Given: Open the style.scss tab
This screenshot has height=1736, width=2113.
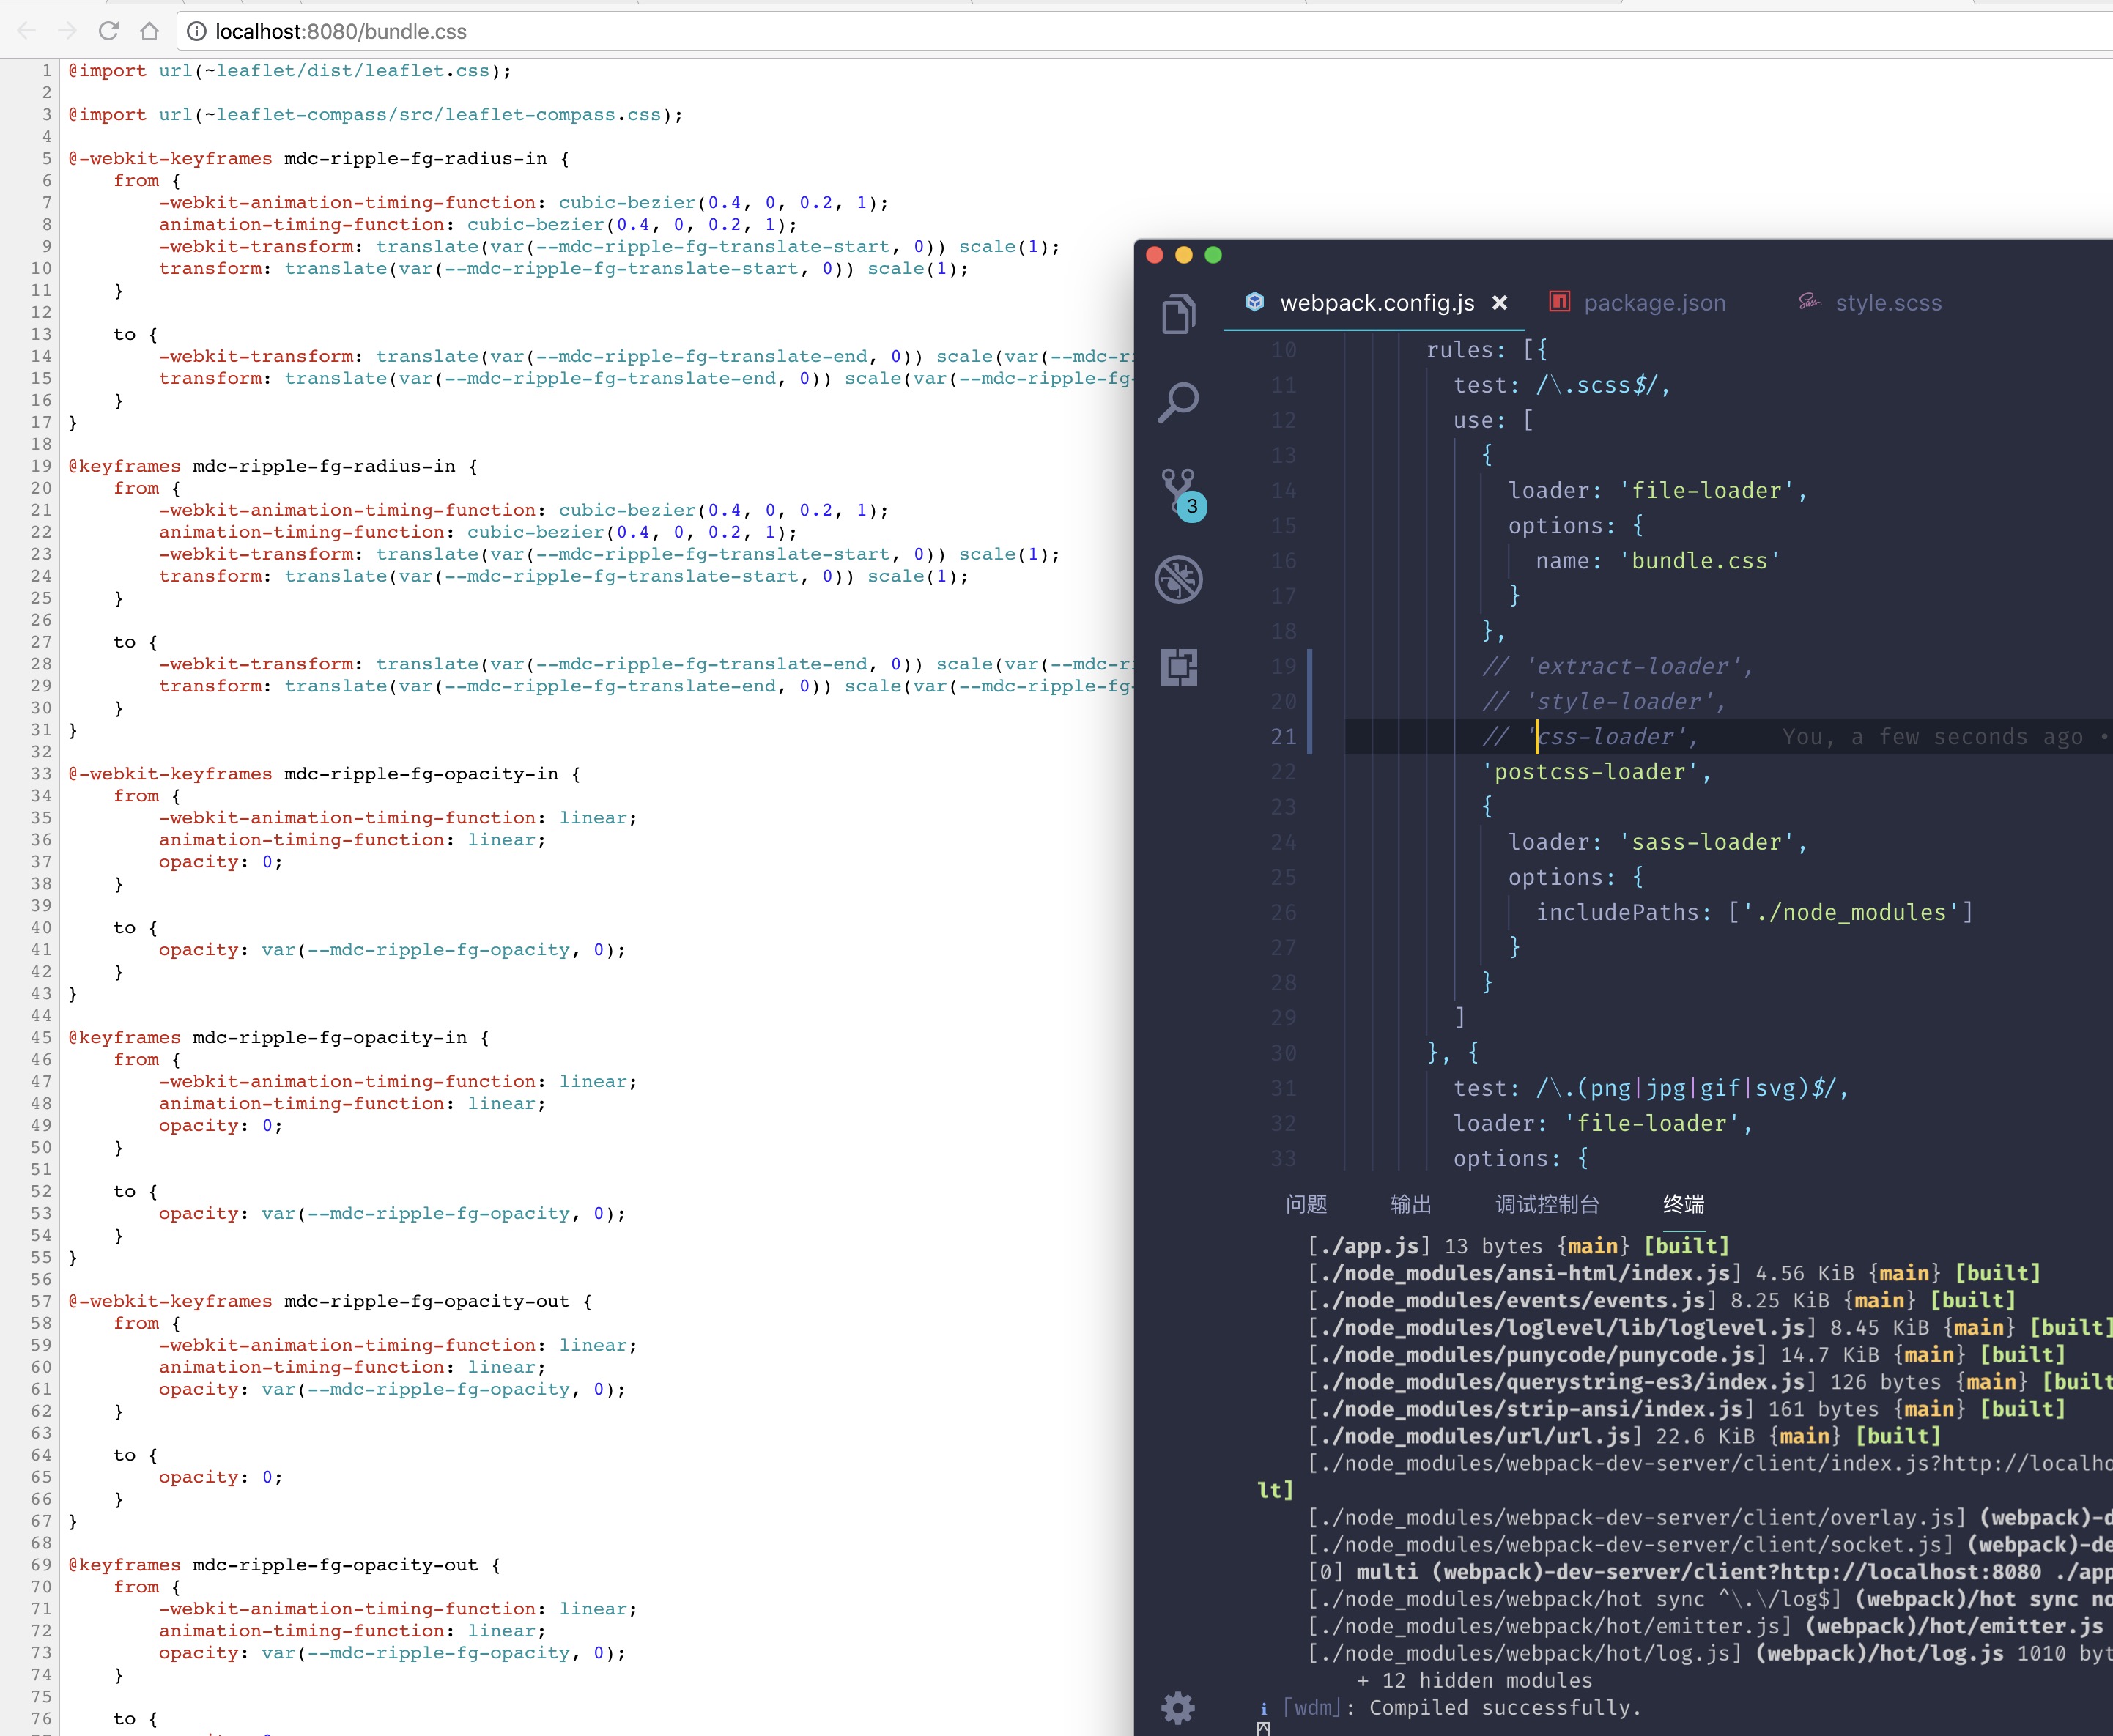Looking at the screenshot, I should [1888, 303].
